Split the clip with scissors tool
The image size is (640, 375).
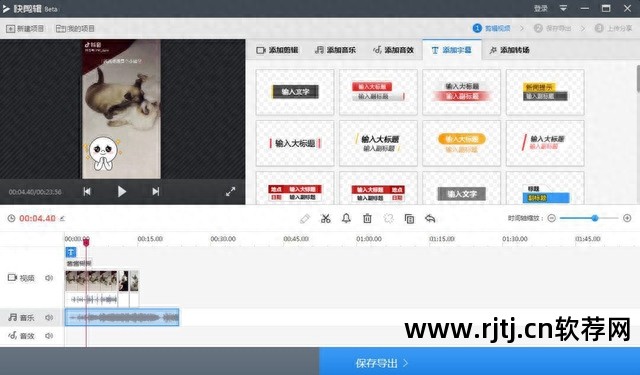[325, 219]
